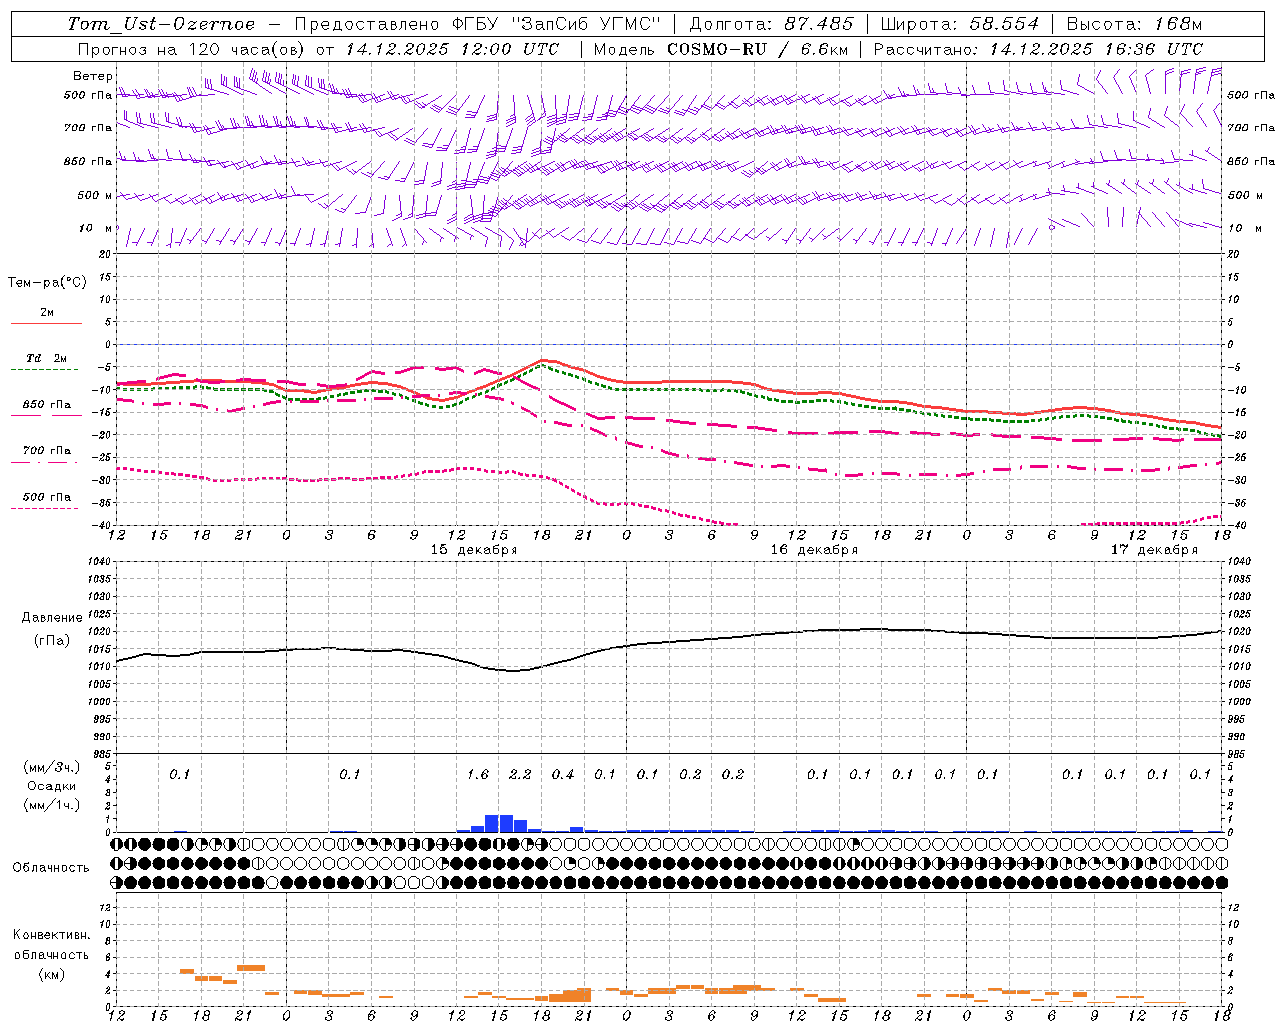Select the 'Долгота: 87.485' header field
1280x1024 pixels.
point(772,24)
